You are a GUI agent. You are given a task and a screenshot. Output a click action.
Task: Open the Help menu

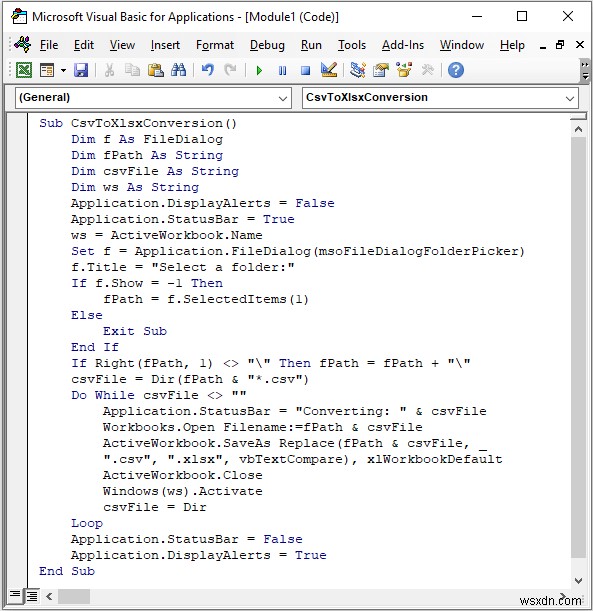[x=512, y=45]
